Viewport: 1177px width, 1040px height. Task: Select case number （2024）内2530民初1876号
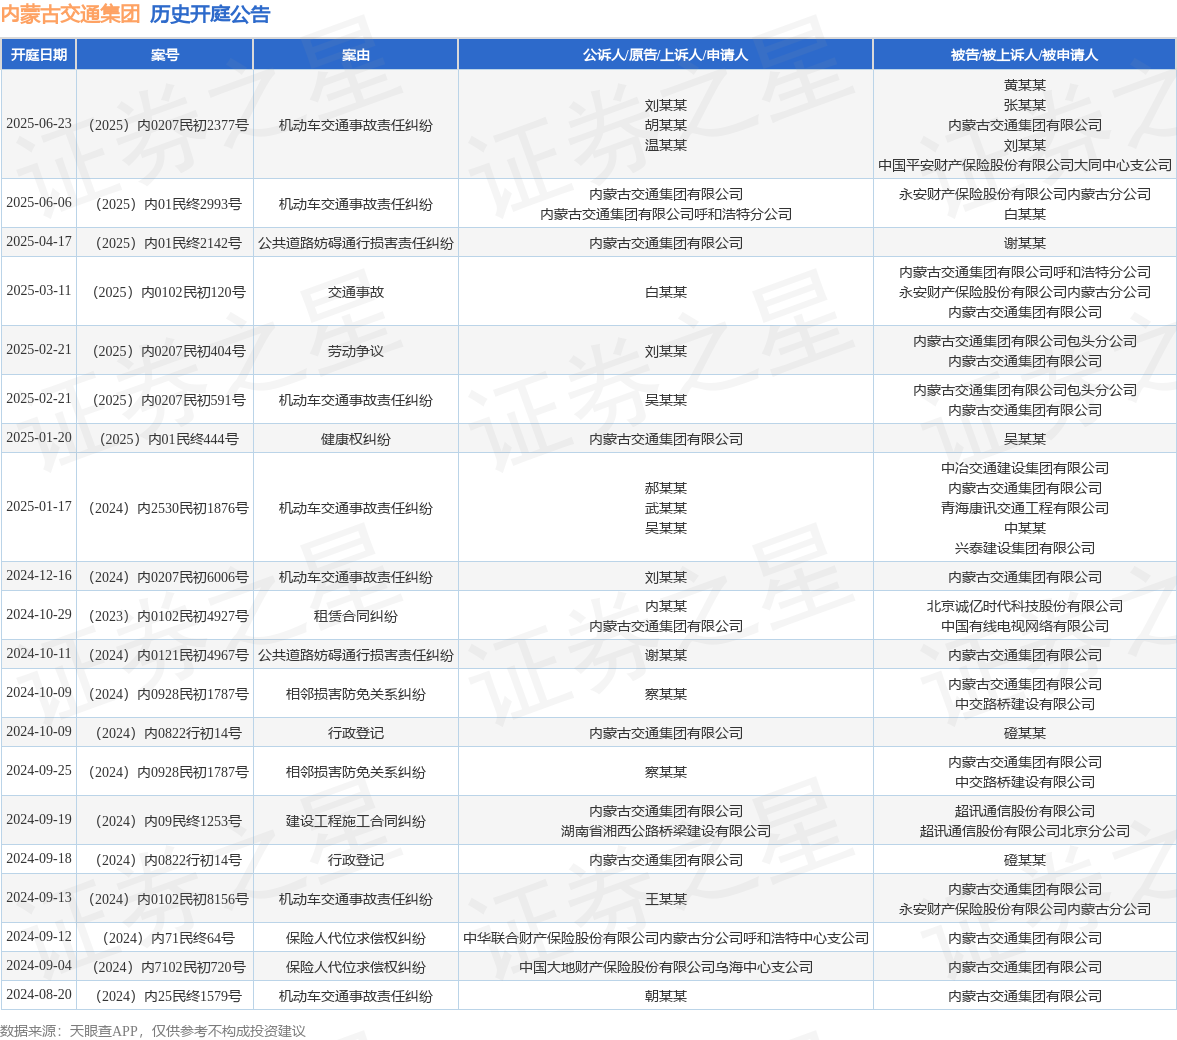165,508
